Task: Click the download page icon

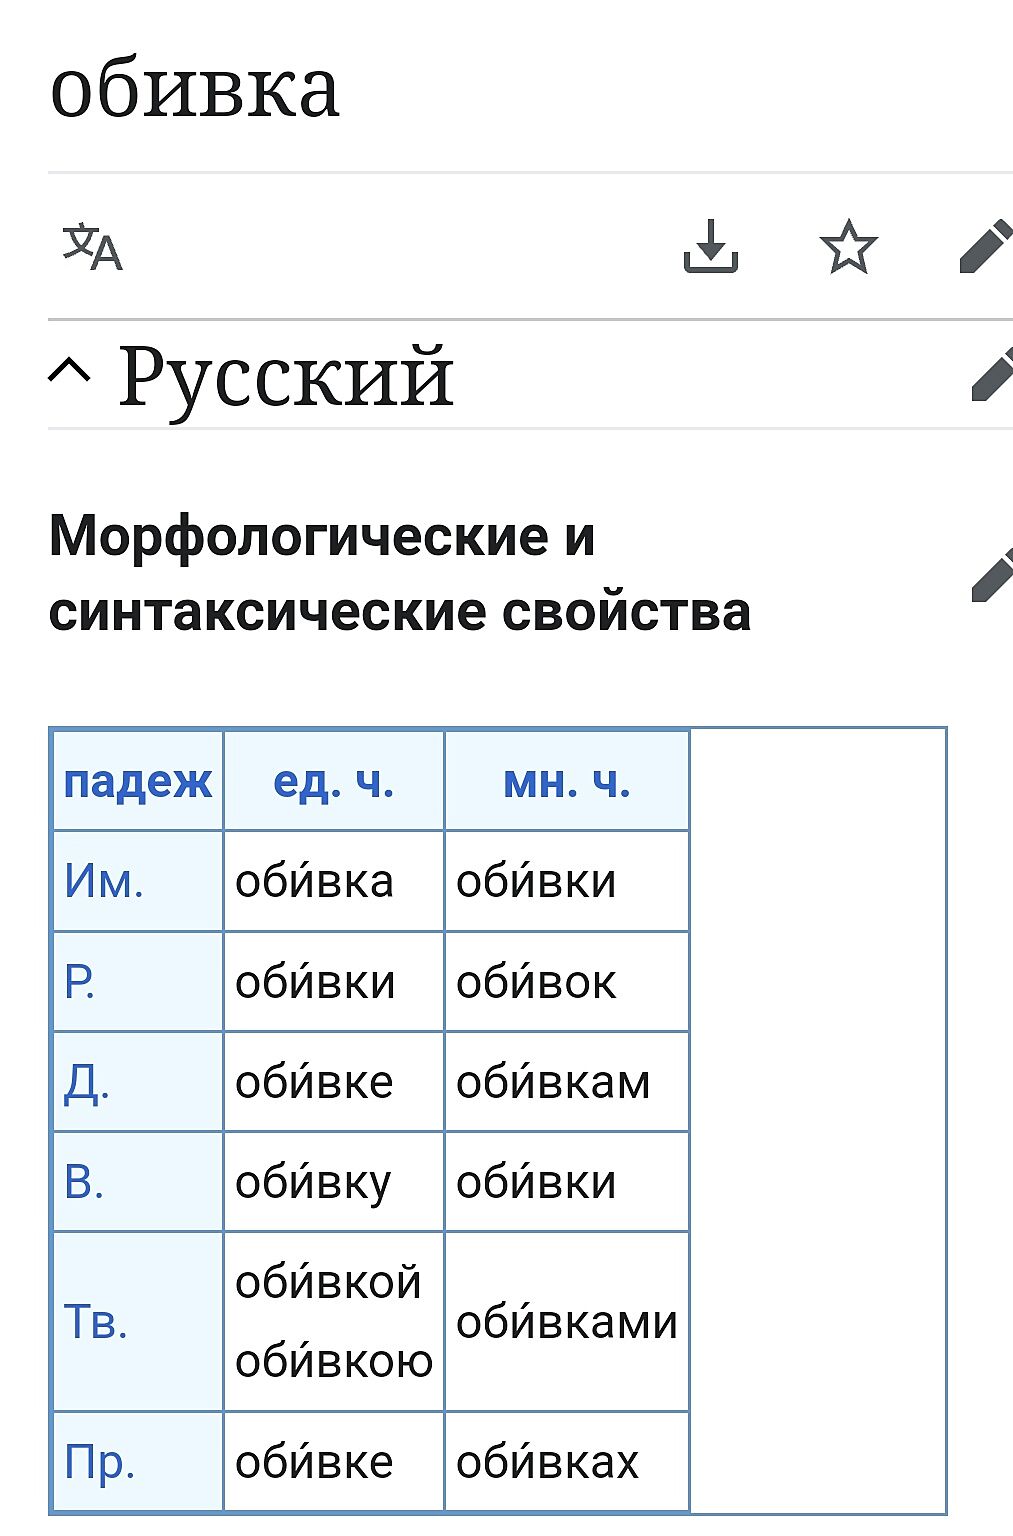Action: coord(710,246)
